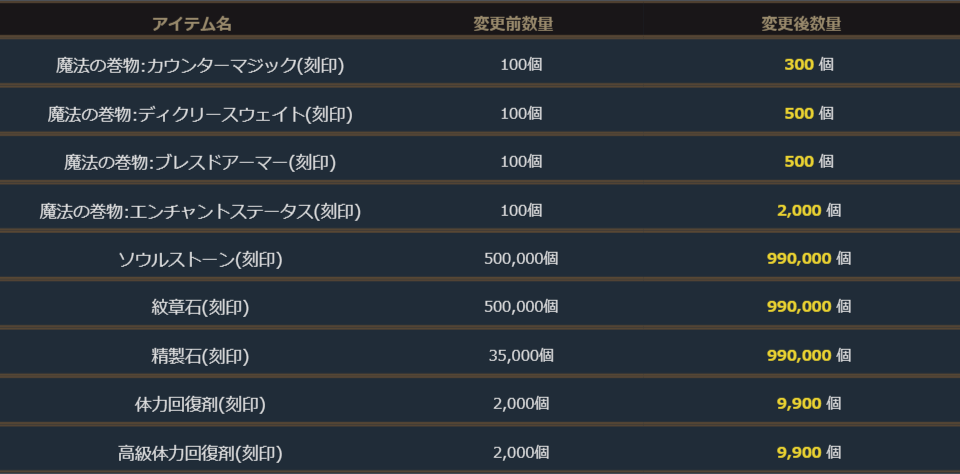Click 紋章石's 990,000 個 new quantity
The width and height of the screenshot is (960, 474).
(x=808, y=306)
